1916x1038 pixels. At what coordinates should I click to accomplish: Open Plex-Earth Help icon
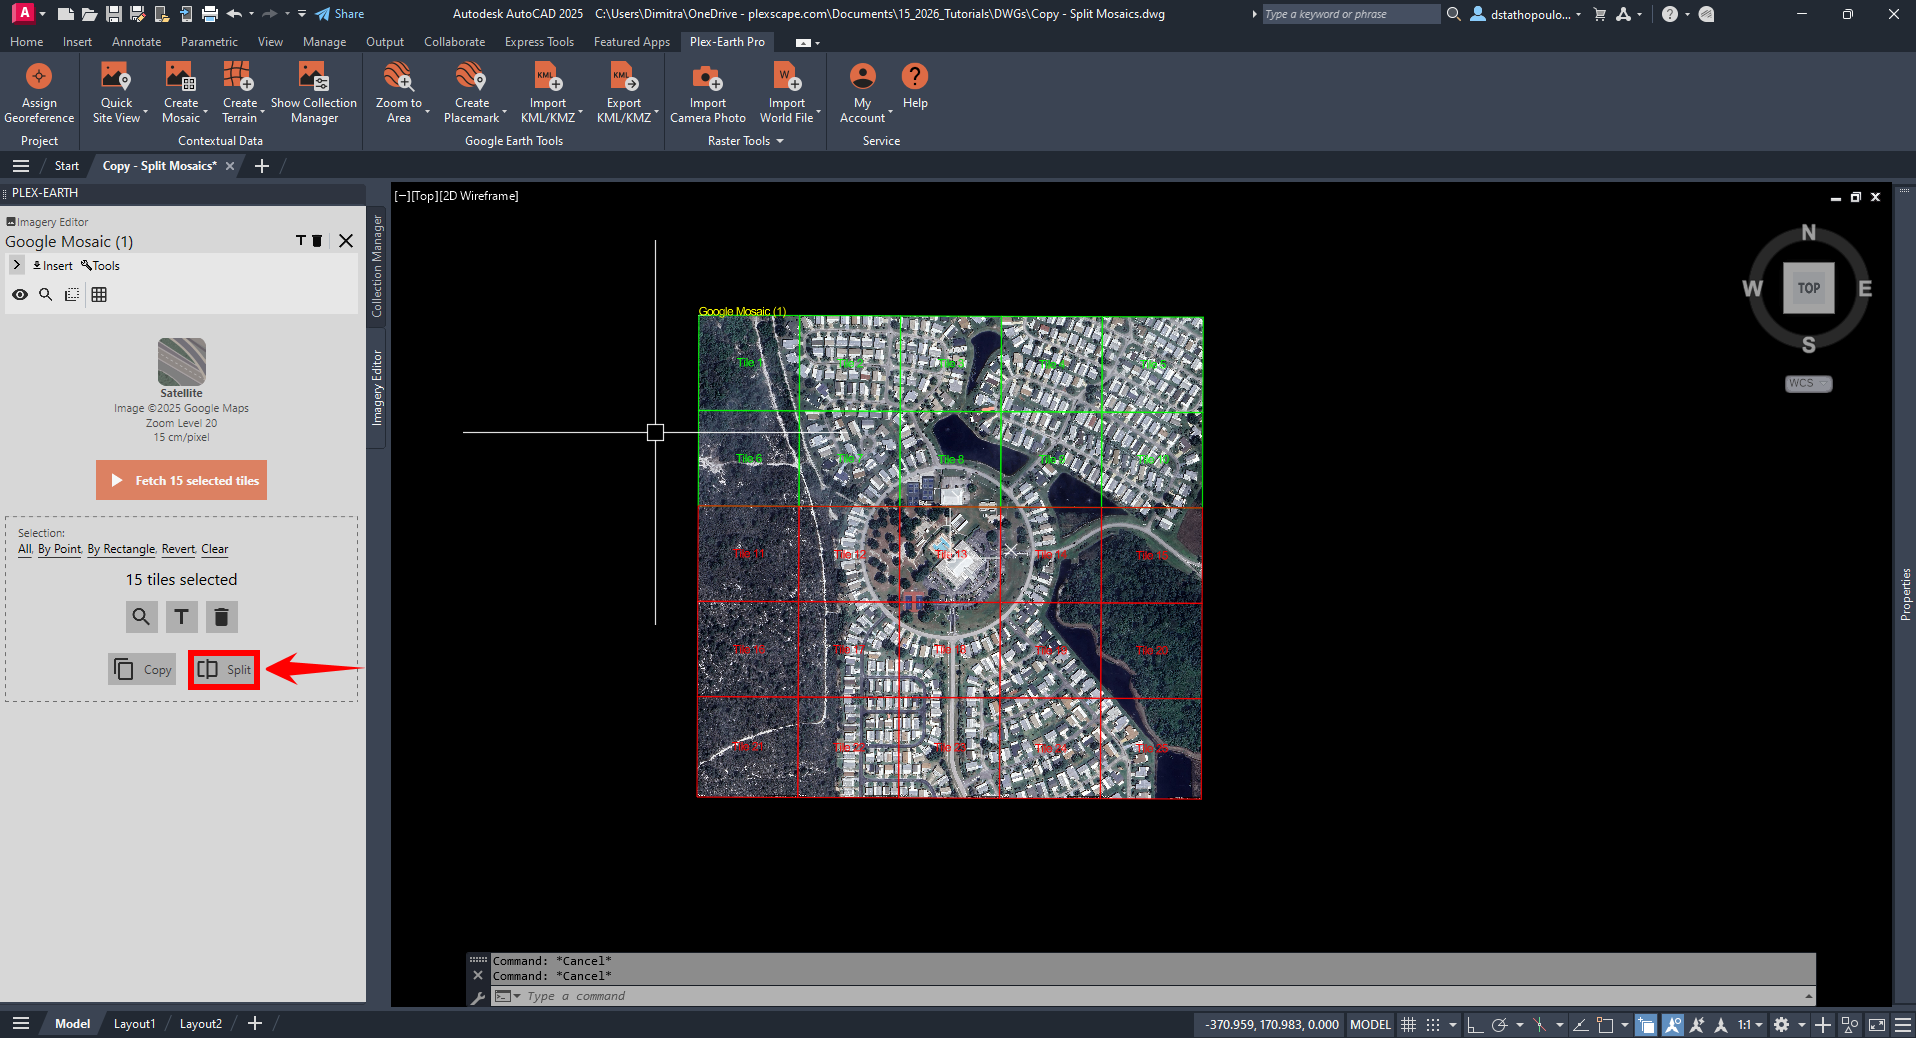point(914,77)
